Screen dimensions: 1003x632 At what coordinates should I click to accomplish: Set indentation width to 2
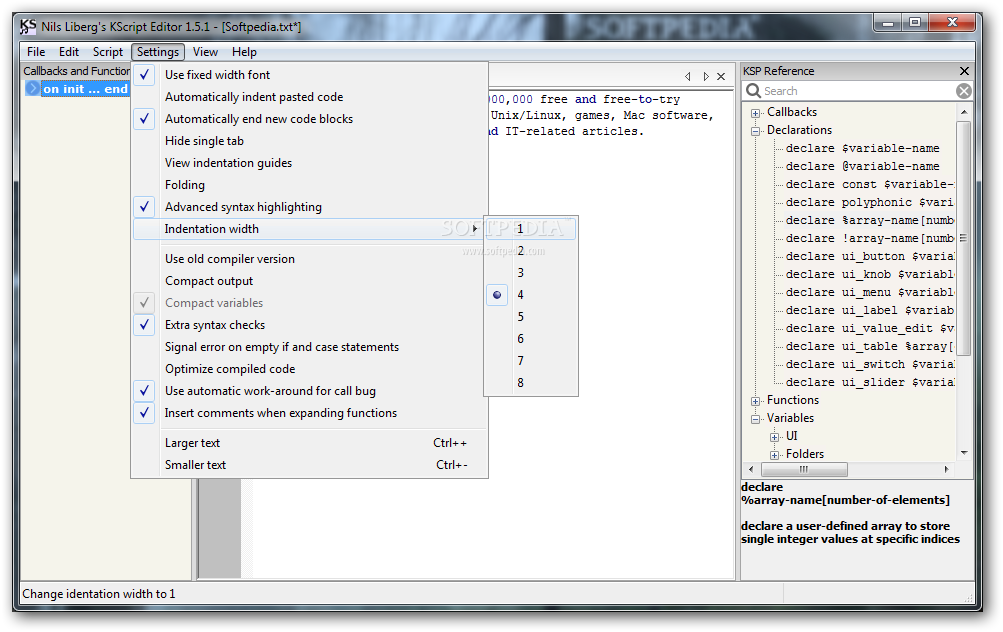[x=531, y=251]
